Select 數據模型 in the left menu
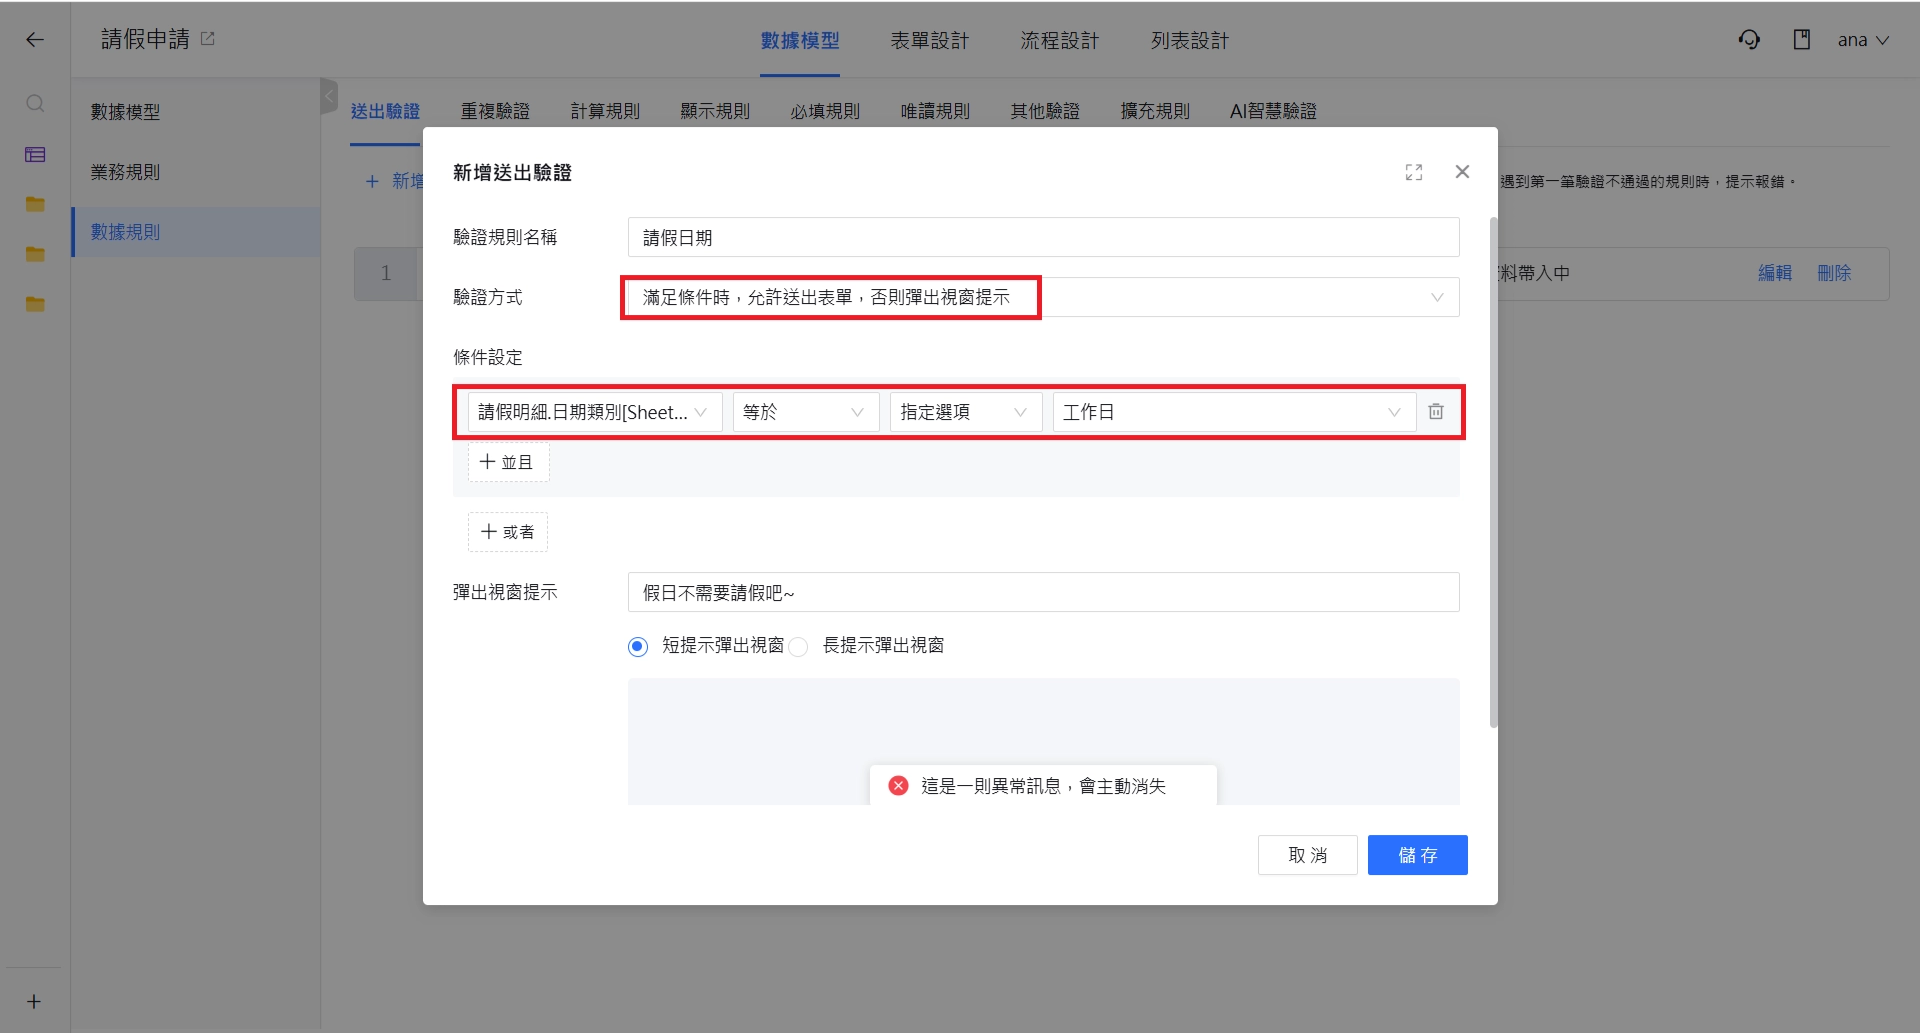Viewport: 1920px width, 1033px height. (x=196, y=112)
